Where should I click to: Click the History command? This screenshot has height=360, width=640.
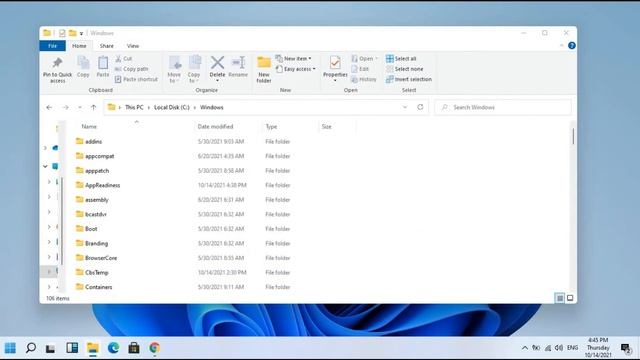[x=364, y=79]
